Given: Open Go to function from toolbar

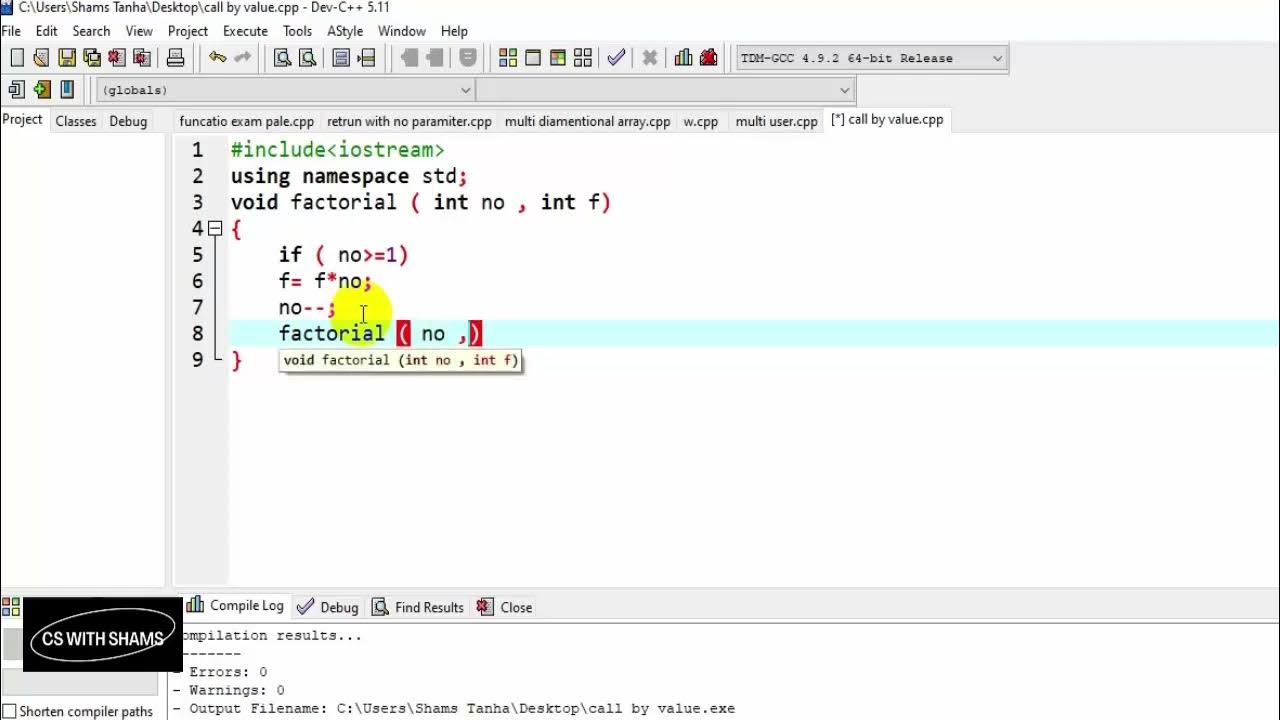Looking at the screenshot, I should pos(341,58).
